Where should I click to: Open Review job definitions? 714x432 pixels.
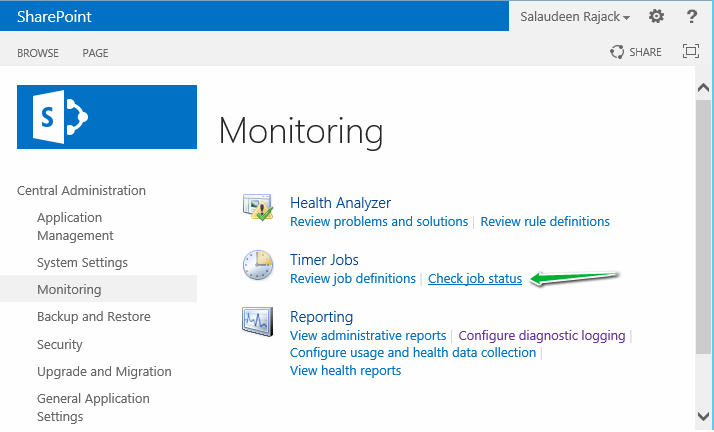pyautogui.click(x=353, y=279)
